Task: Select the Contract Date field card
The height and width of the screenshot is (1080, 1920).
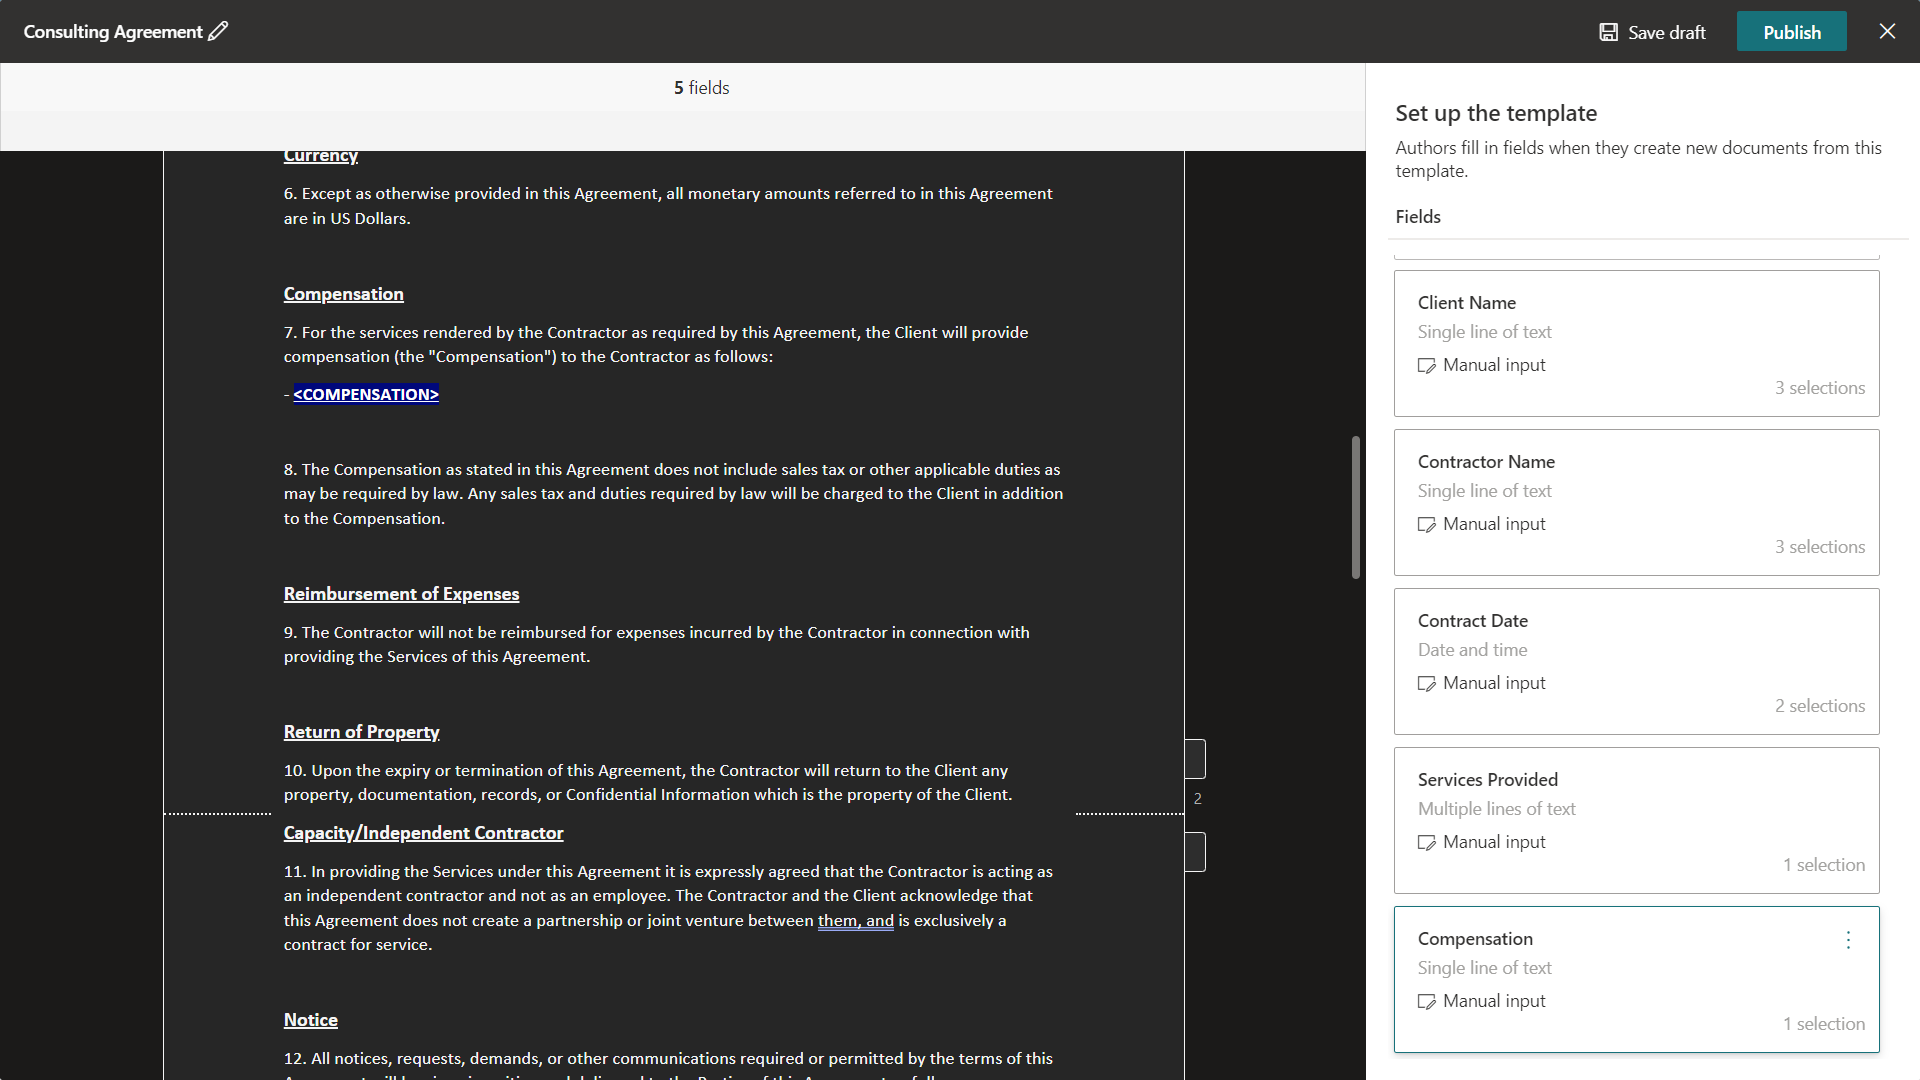Action: [x=1636, y=661]
